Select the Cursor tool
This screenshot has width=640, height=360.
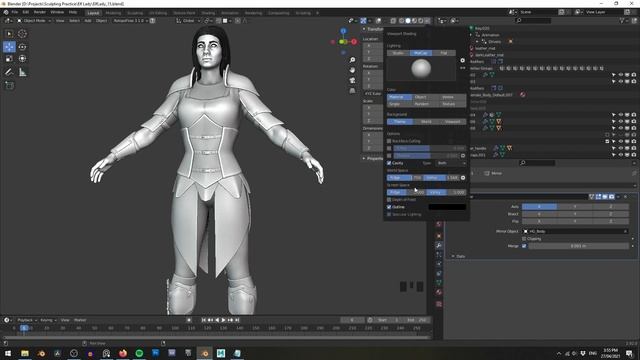[x=22, y=34]
